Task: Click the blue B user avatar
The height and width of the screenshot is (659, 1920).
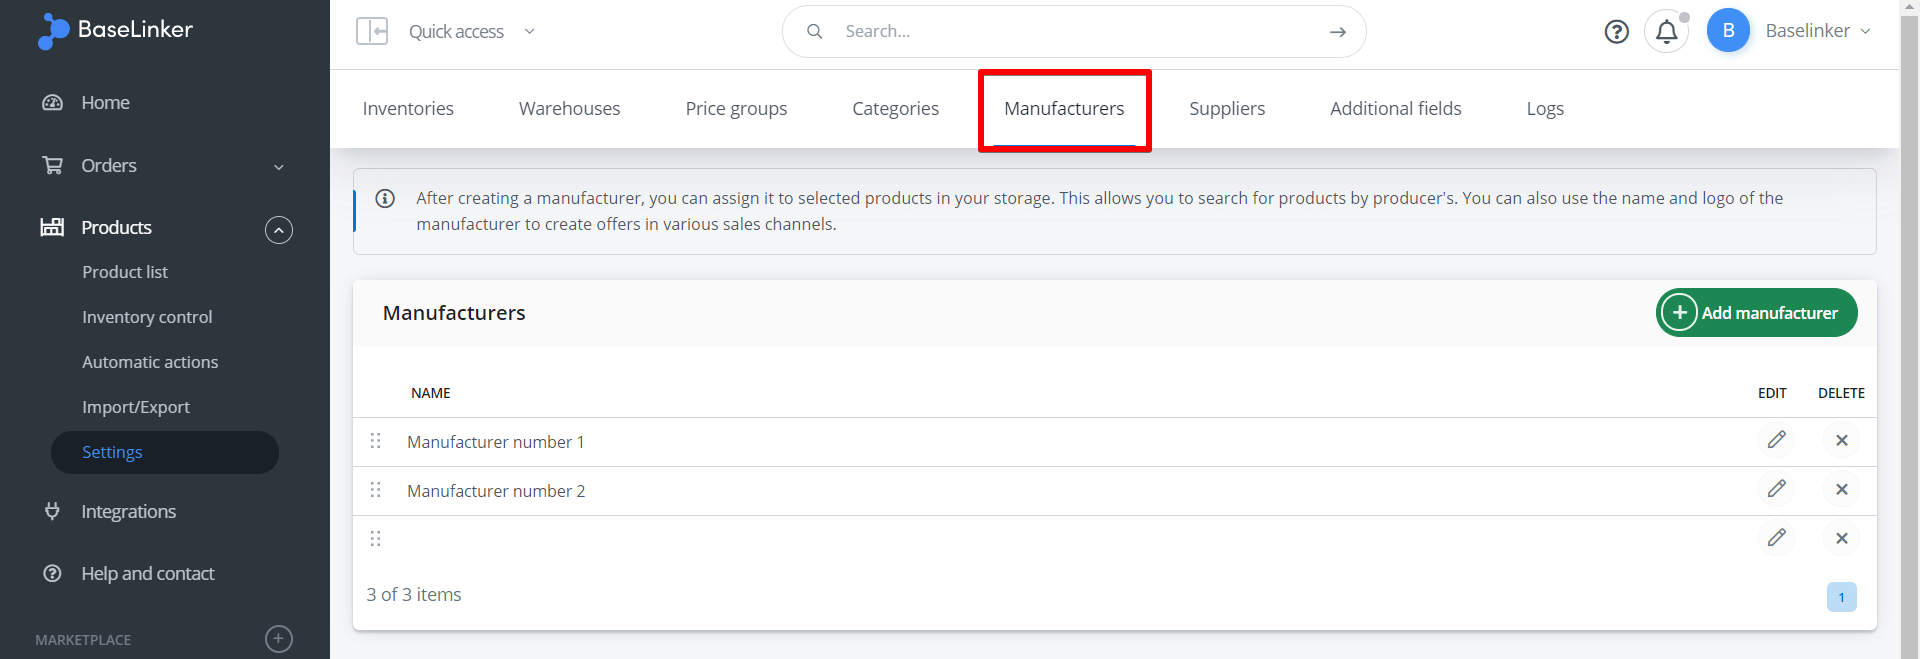Action: point(1728,31)
